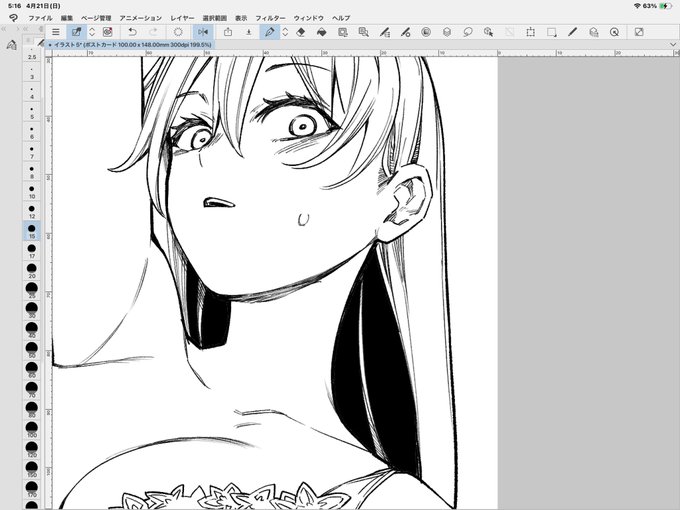Viewport: 680px width, 510px height.
Task: Open the アニメーション menu
Action: point(141,18)
